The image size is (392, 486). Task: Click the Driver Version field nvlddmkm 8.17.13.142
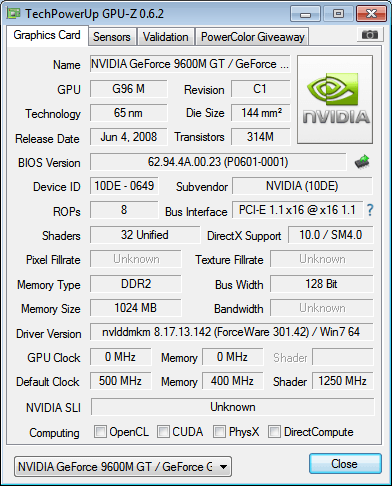click(x=232, y=332)
